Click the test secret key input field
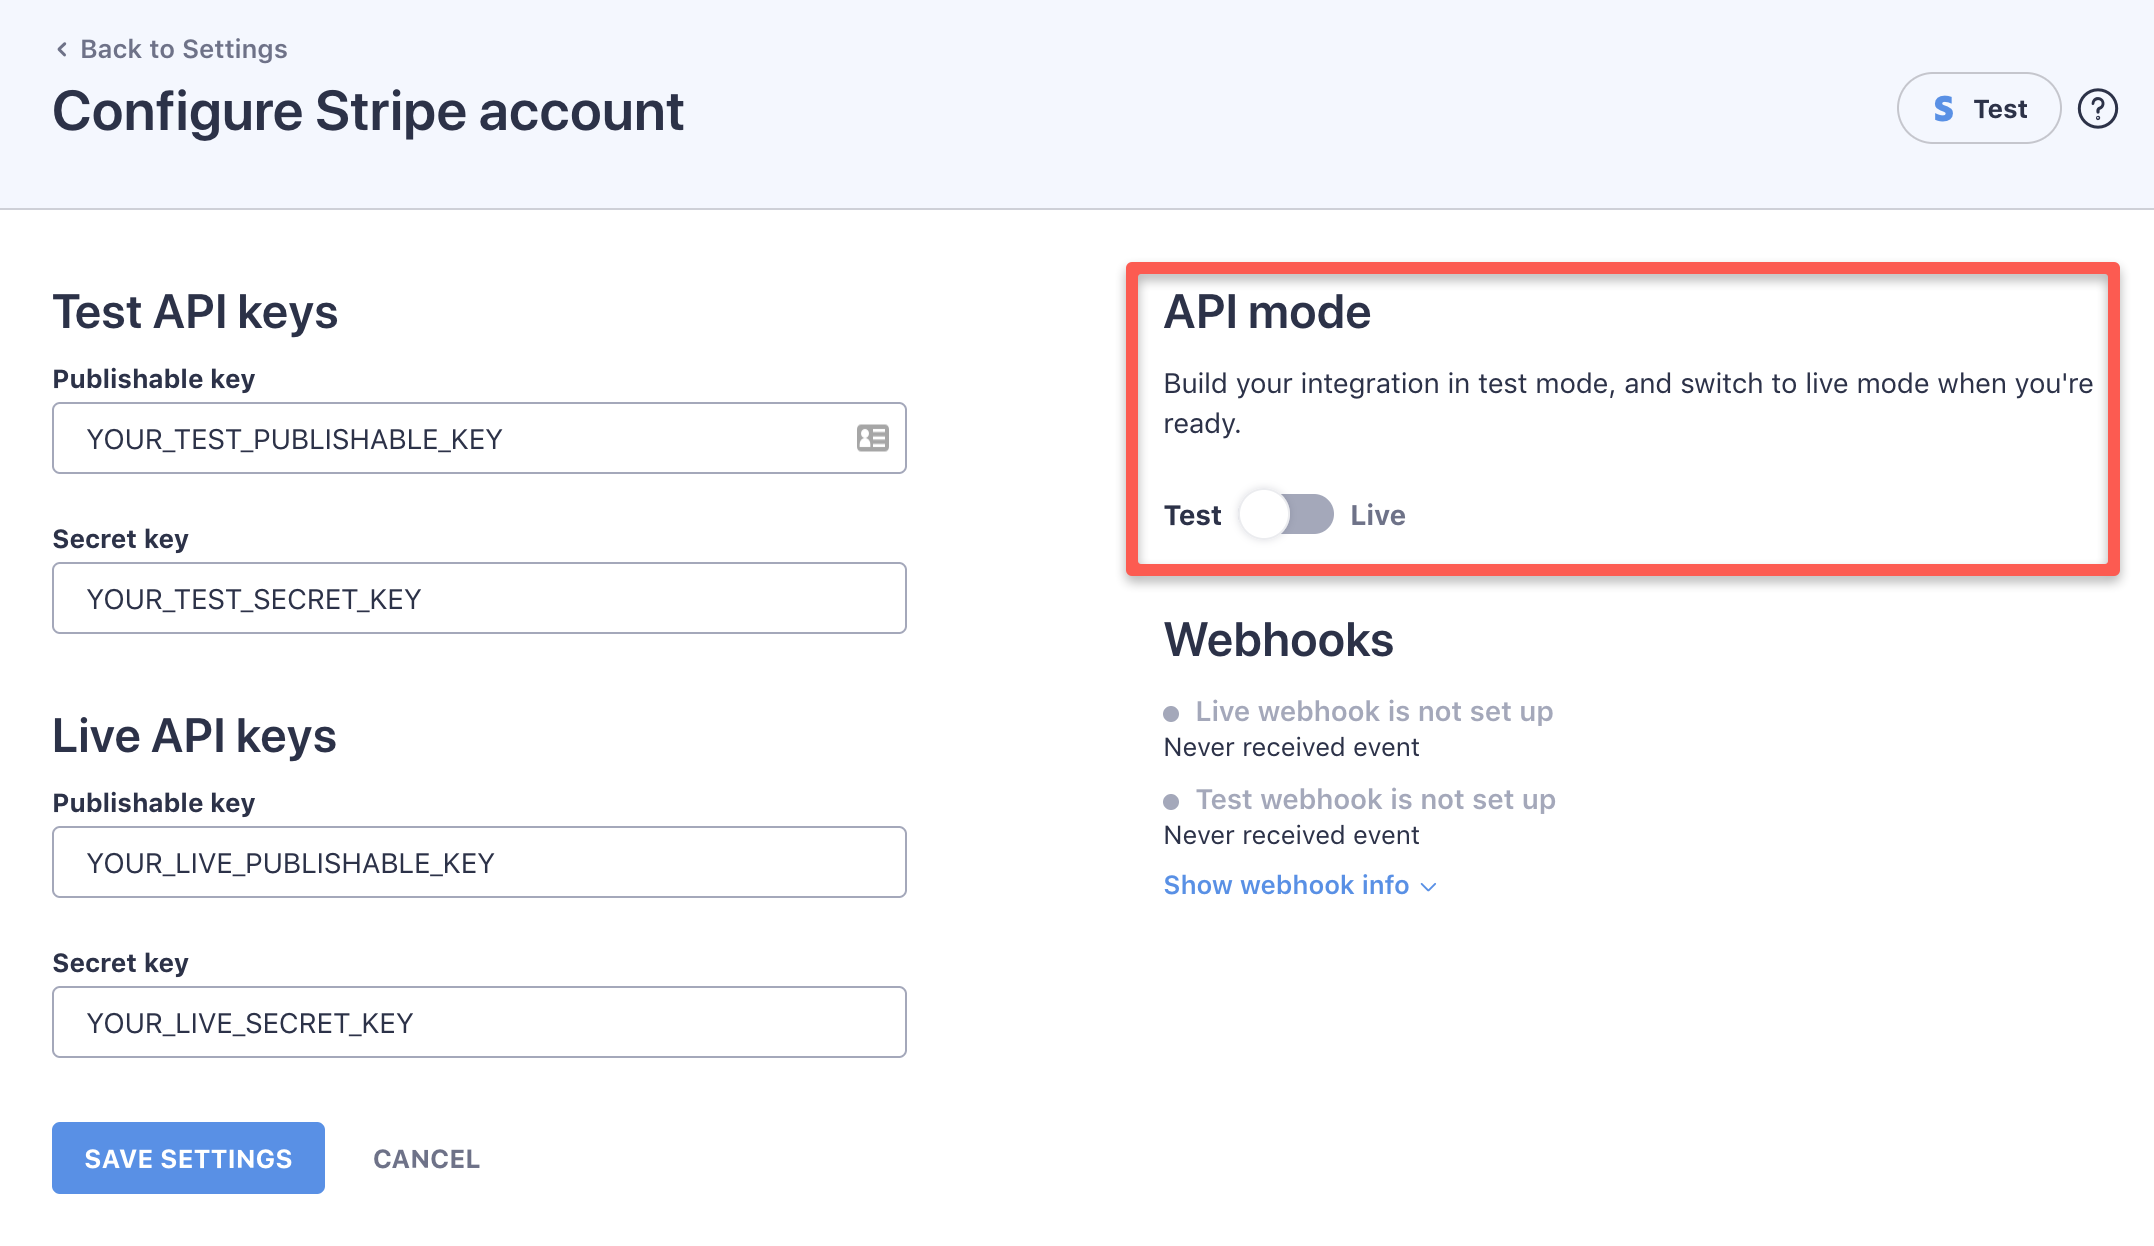2154x1246 pixels. (x=479, y=598)
